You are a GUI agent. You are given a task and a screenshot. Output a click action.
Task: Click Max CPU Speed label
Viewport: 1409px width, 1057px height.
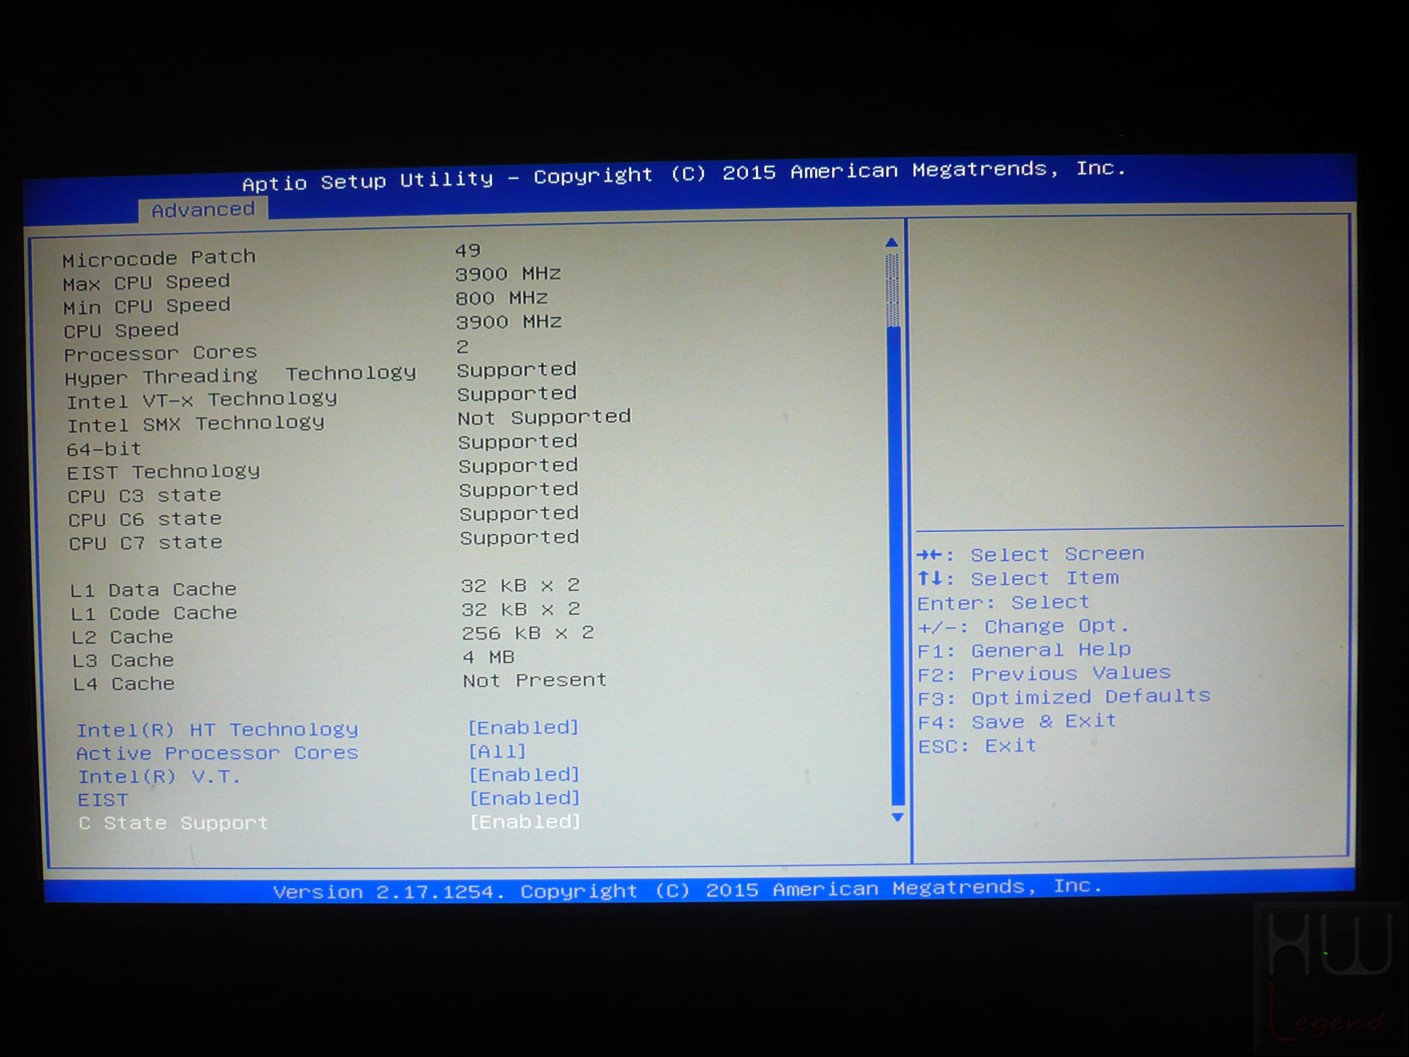tap(146, 283)
